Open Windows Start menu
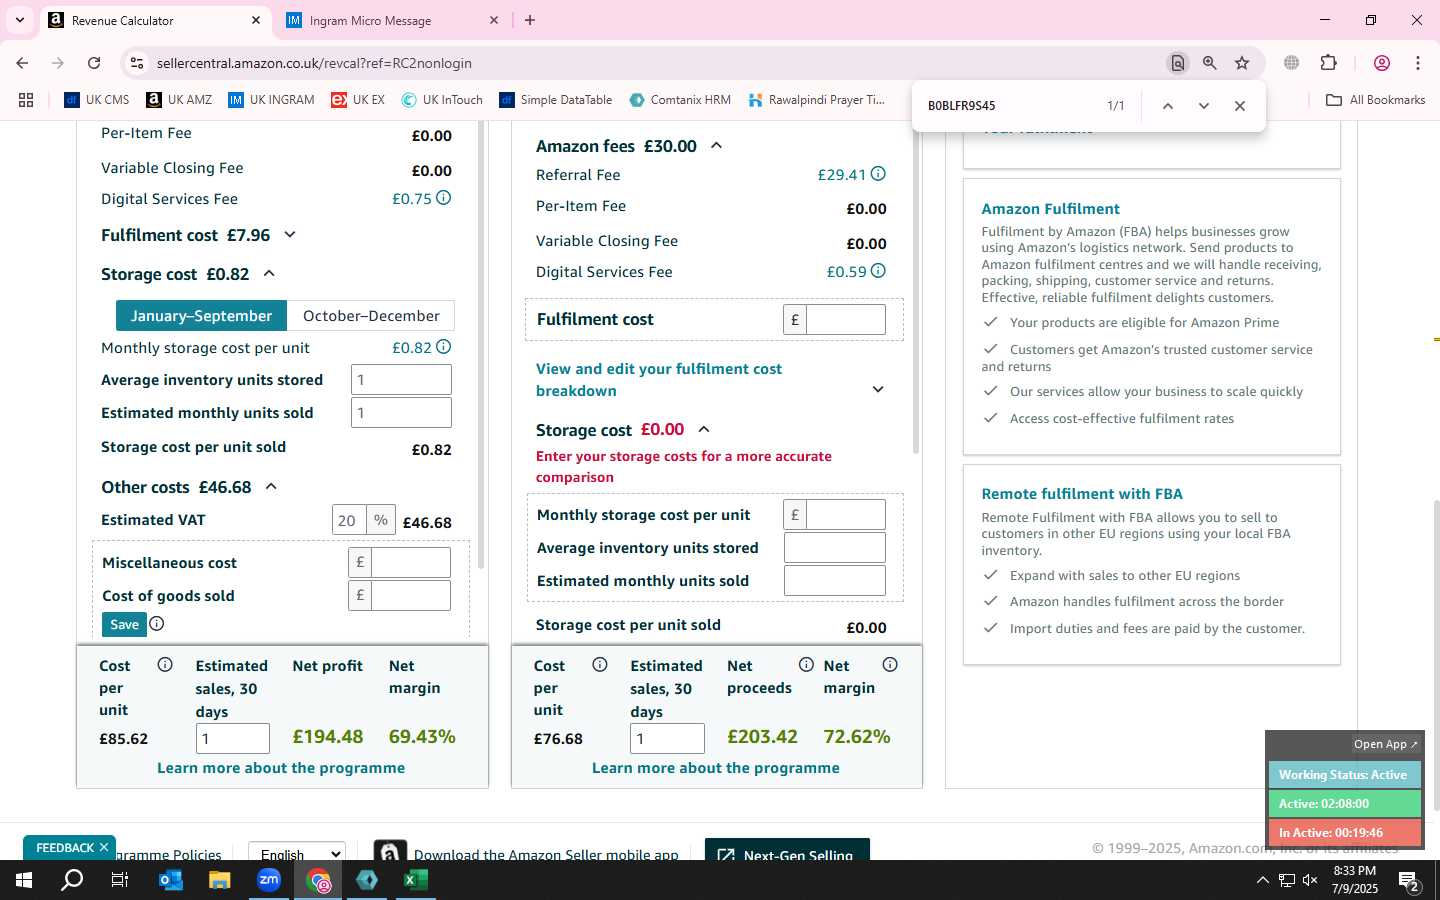 [24, 880]
